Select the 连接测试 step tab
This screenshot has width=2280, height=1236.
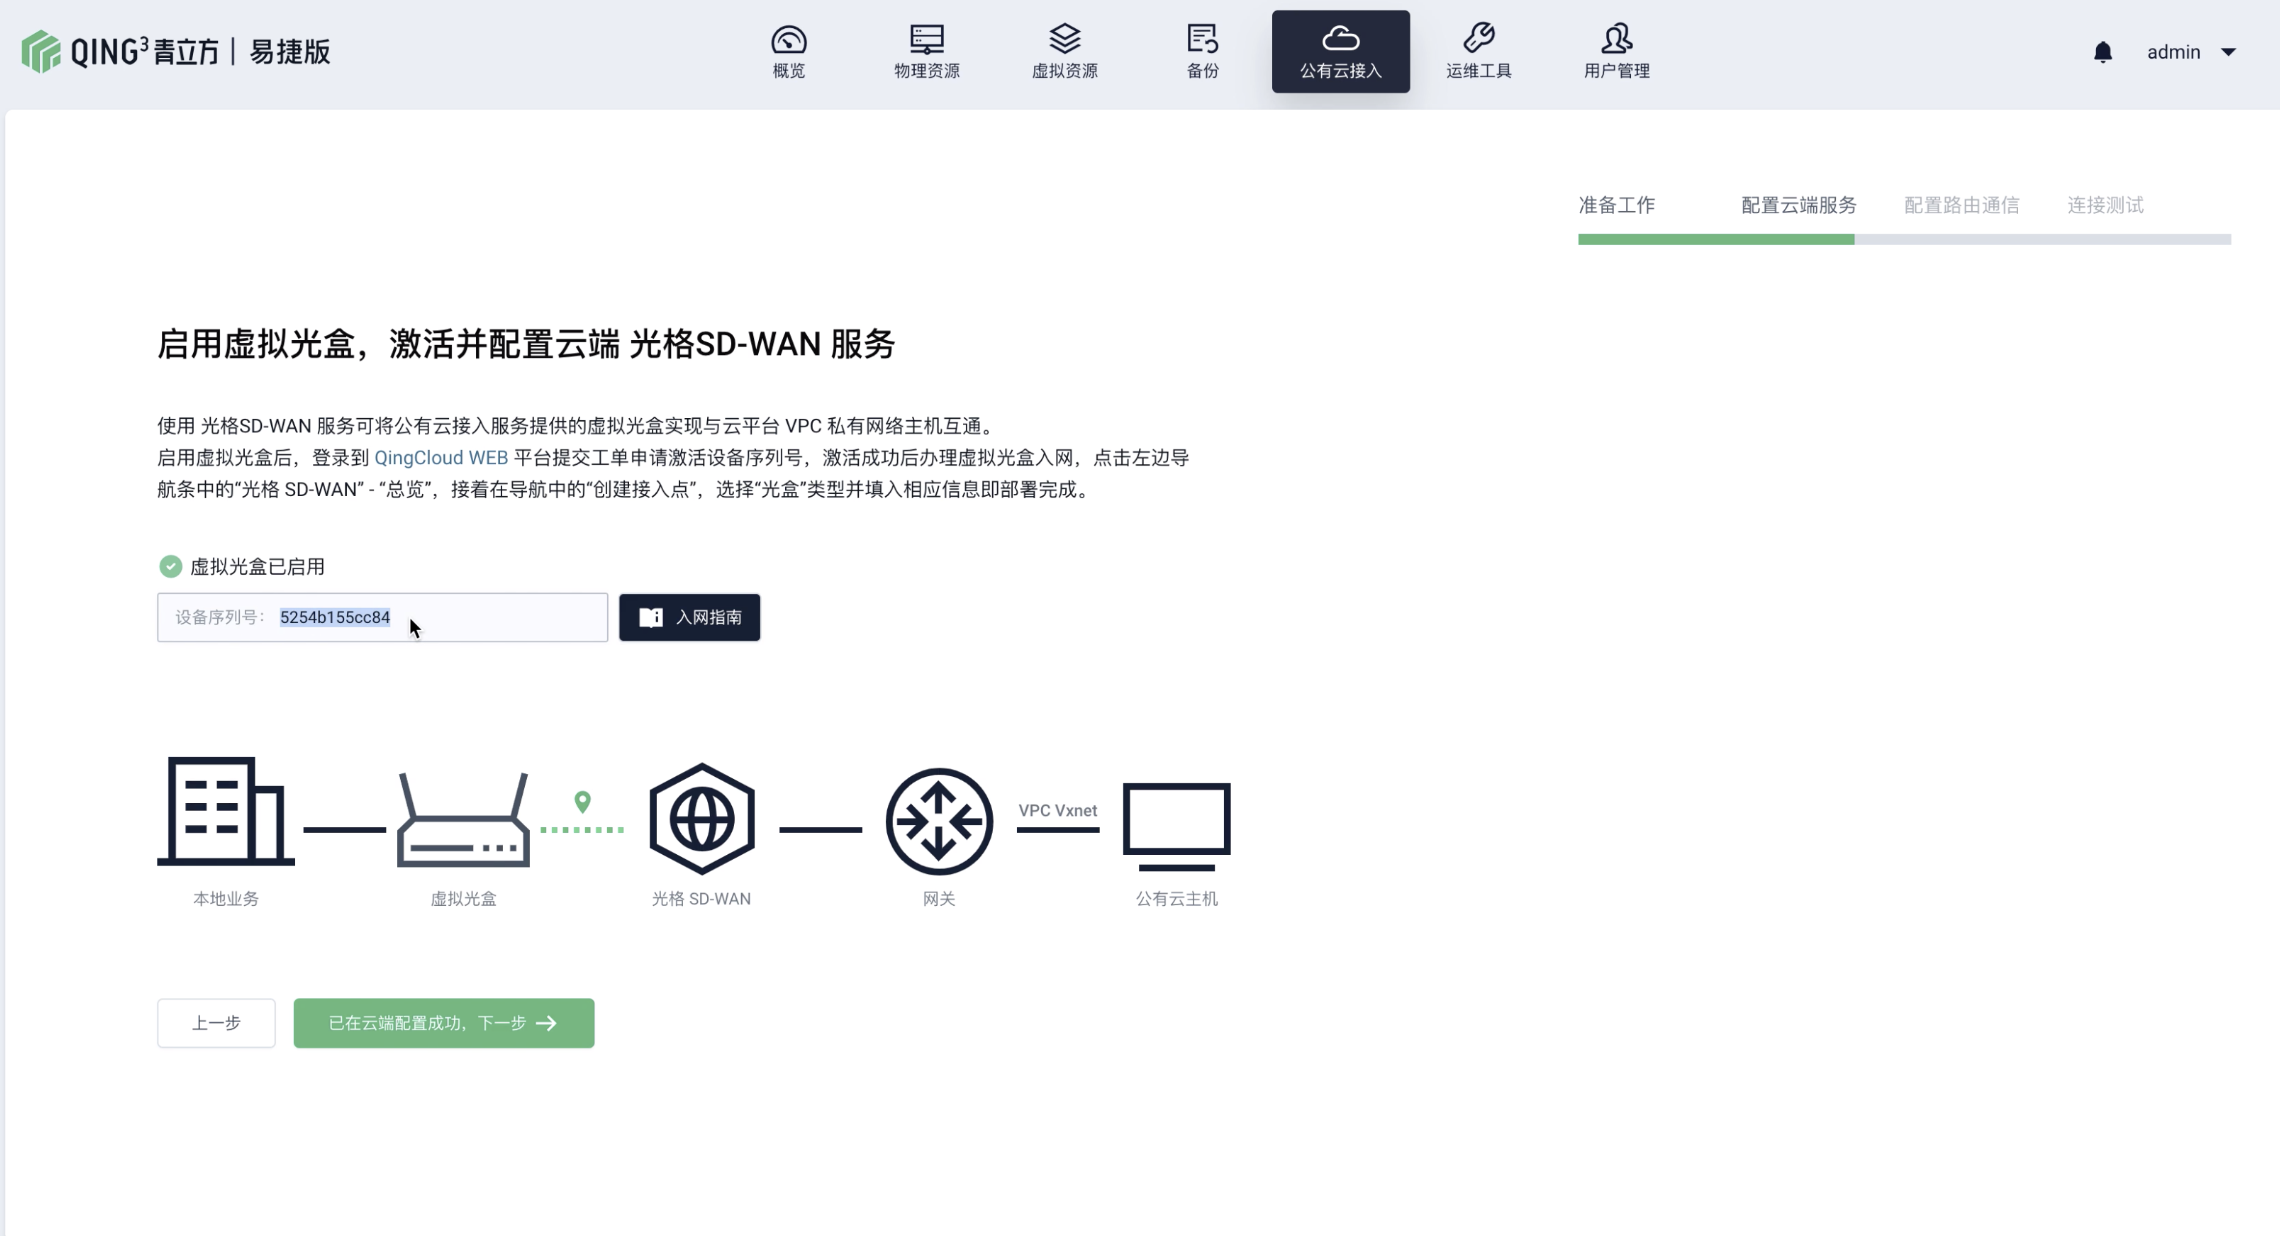(2105, 205)
